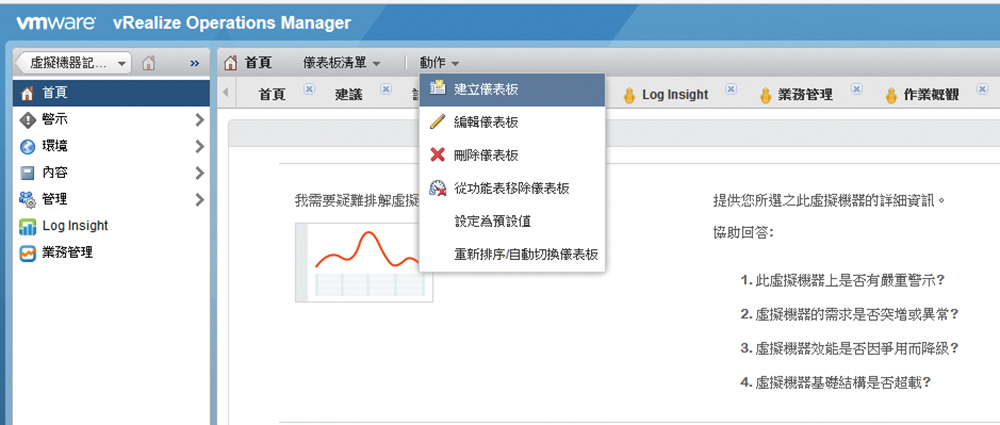The image size is (1000, 425).
Task: Open the 儀表板清單 dropdown menu
Action: click(x=342, y=63)
